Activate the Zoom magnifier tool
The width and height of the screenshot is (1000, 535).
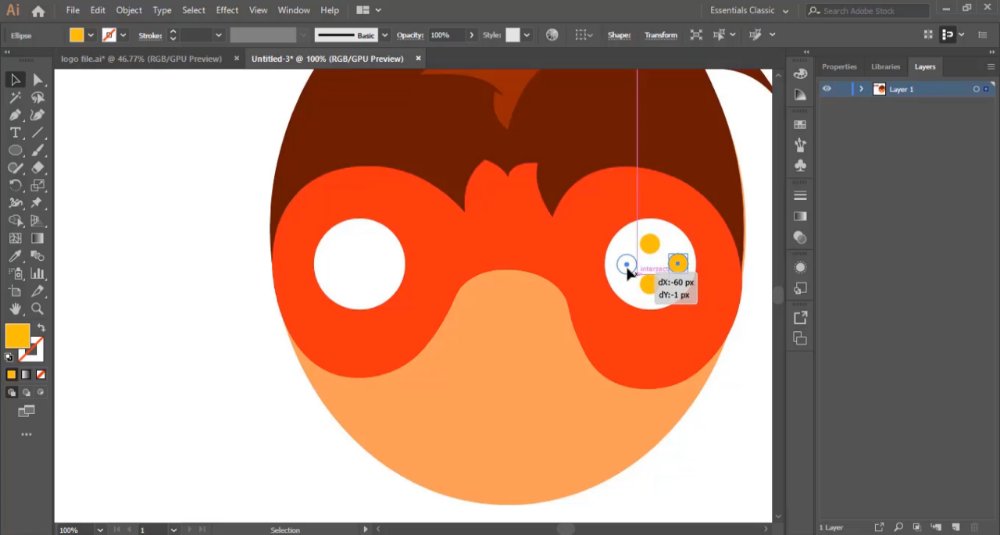tap(38, 309)
